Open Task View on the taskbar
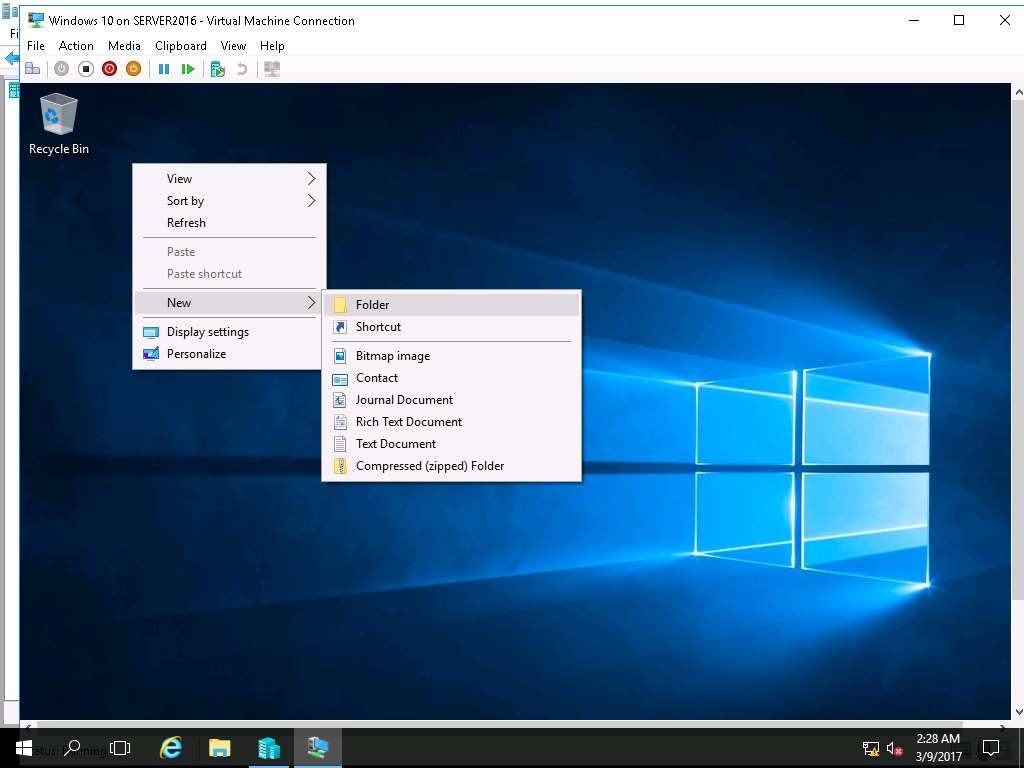 [x=120, y=748]
